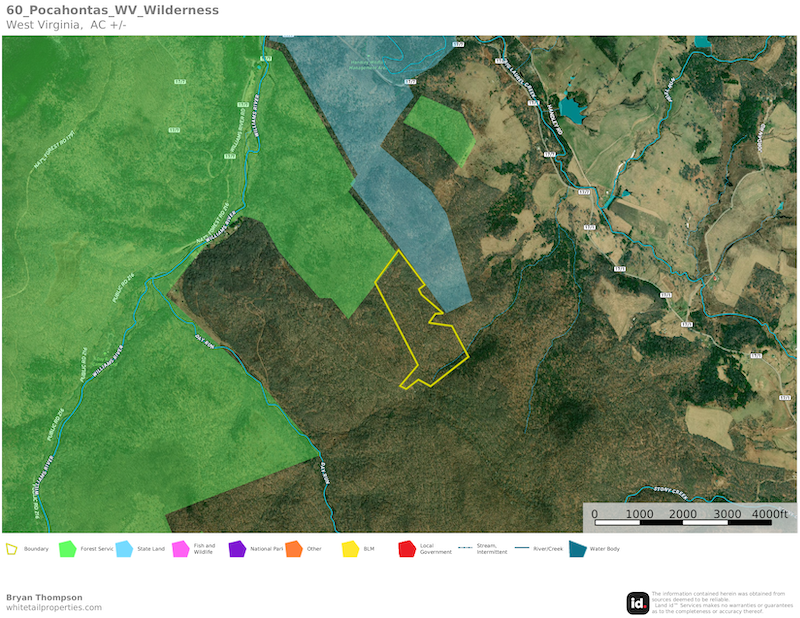Screen dimensions: 800x618
Task: Click the 60_Pocahontas_WV_Wilderness map title
Action: coord(112,10)
